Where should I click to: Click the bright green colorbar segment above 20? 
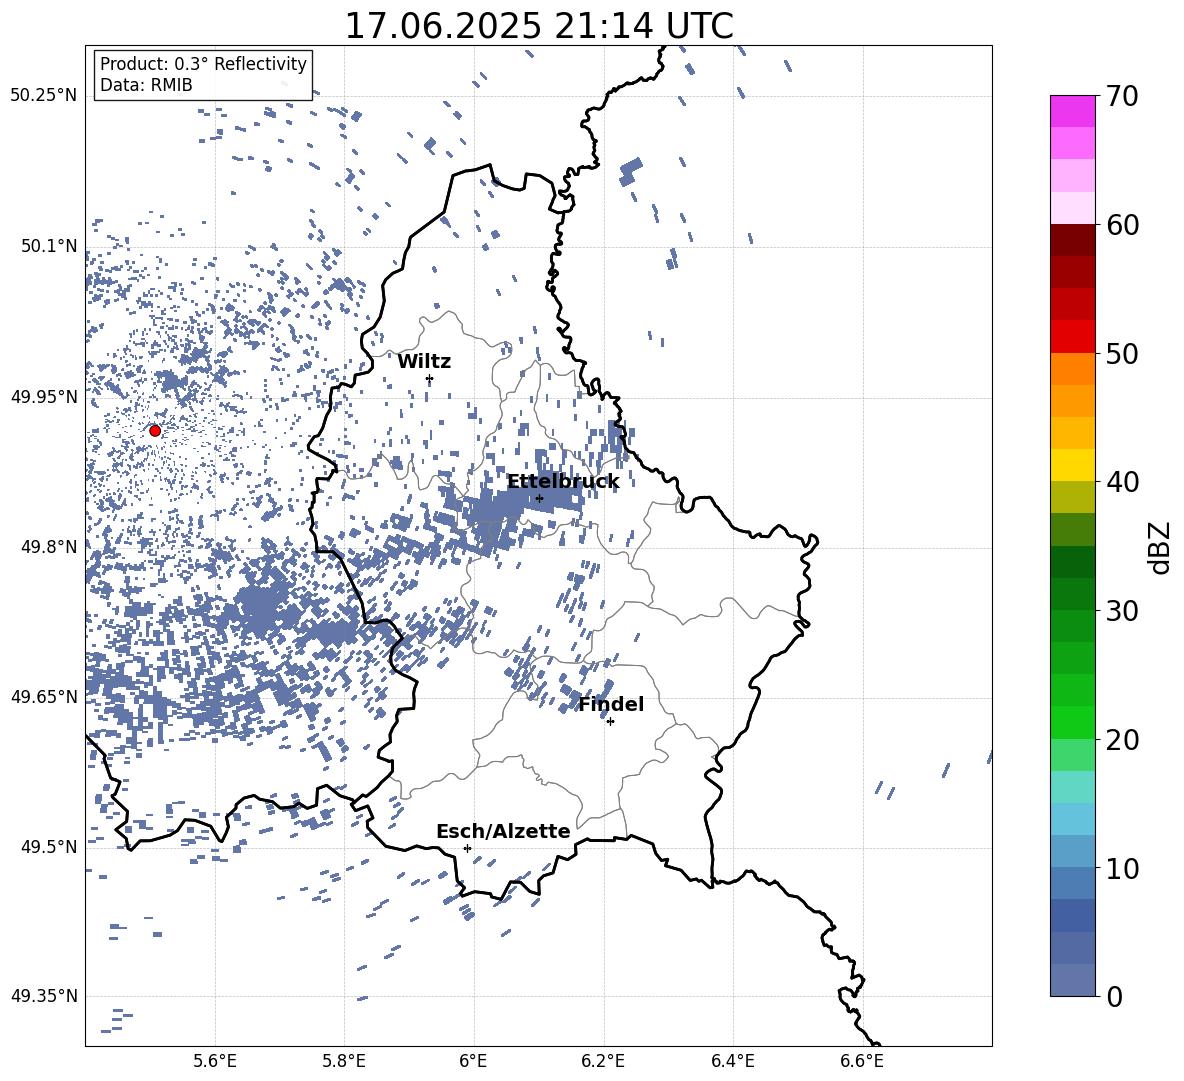[x=1072, y=722]
